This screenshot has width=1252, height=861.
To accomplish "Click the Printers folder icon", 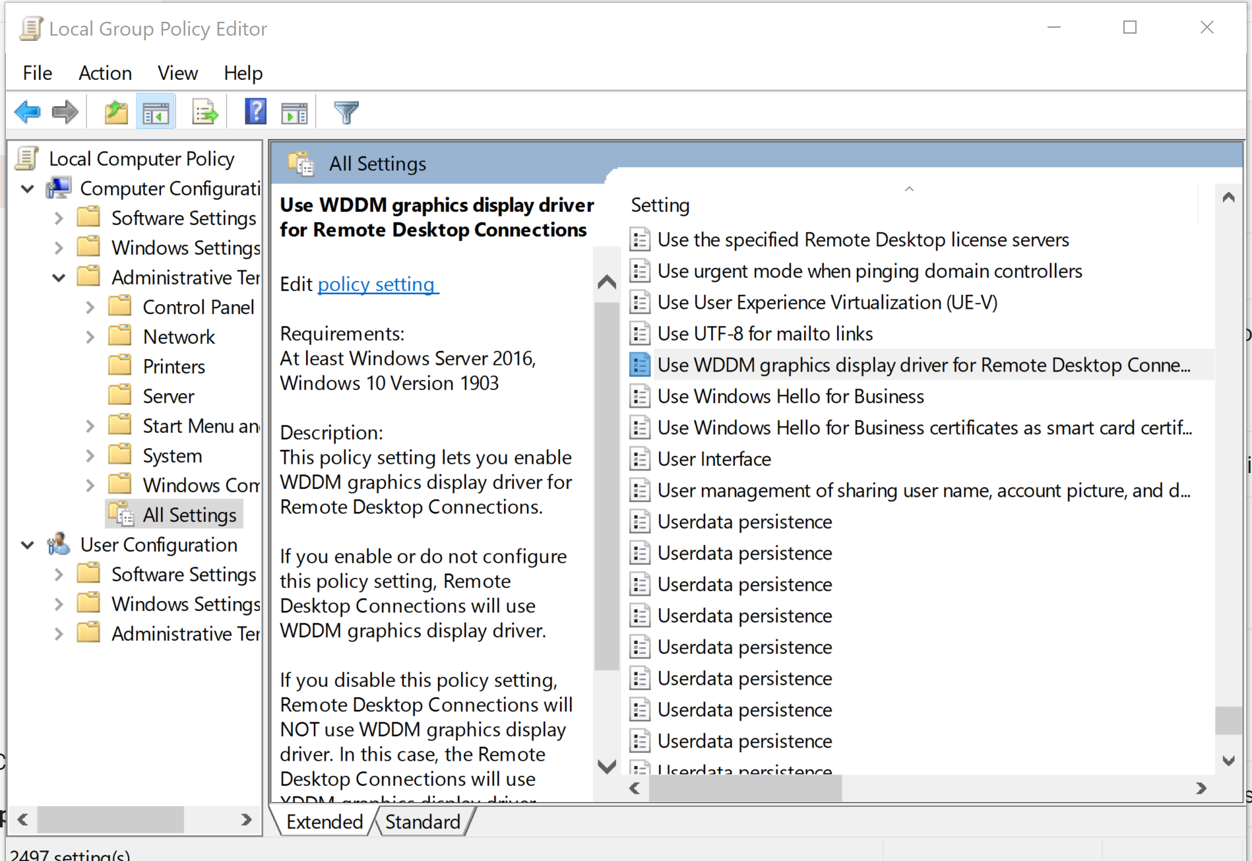I will click(120, 366).
